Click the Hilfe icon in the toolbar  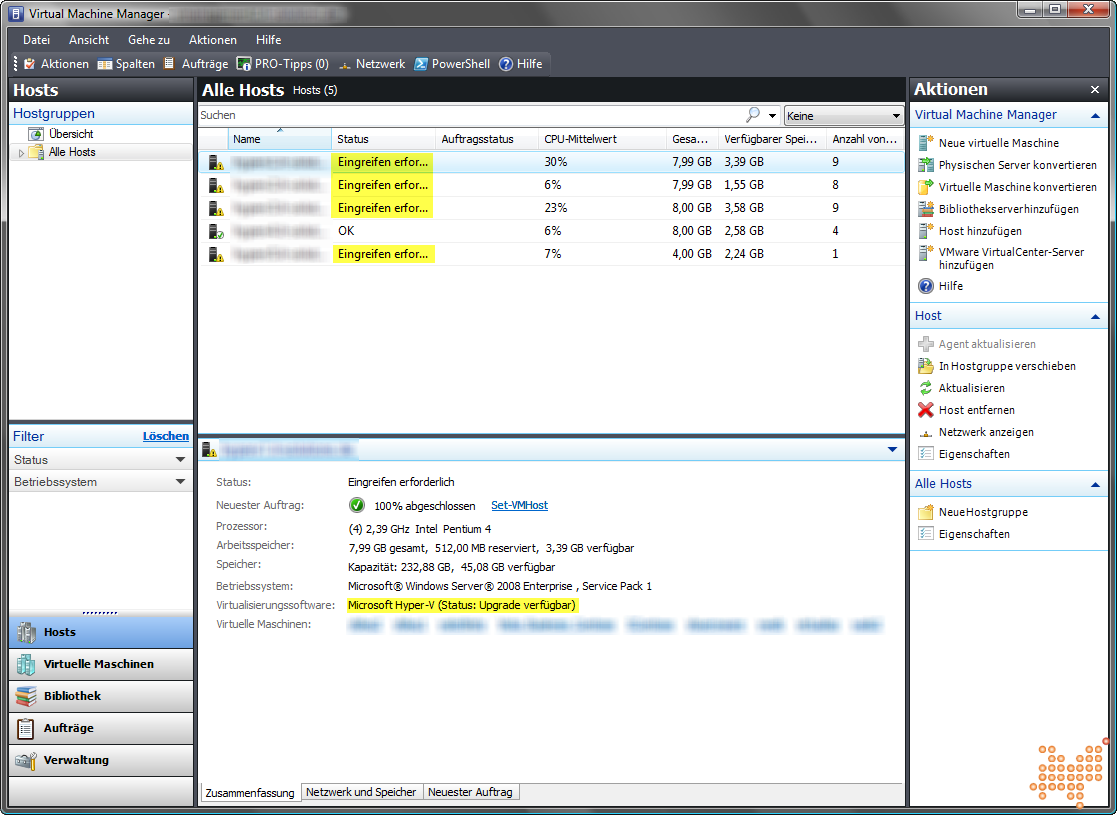pos(506,64)
